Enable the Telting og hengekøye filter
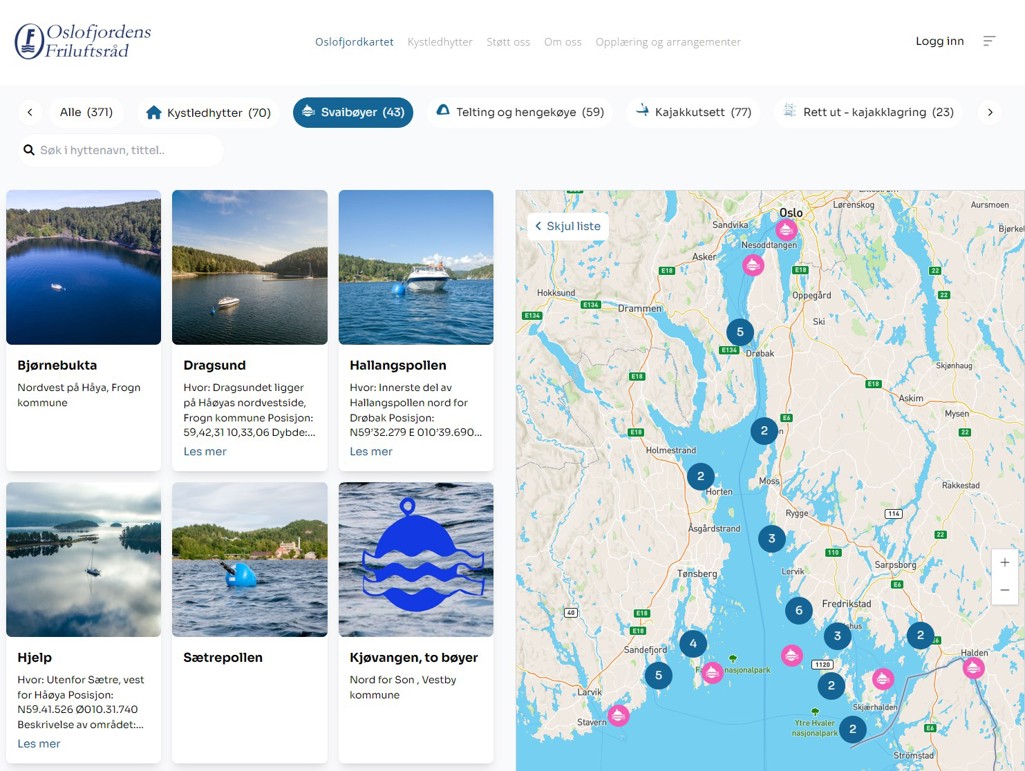Viewport: 1025px width, 771px height. tap(520, 112)
